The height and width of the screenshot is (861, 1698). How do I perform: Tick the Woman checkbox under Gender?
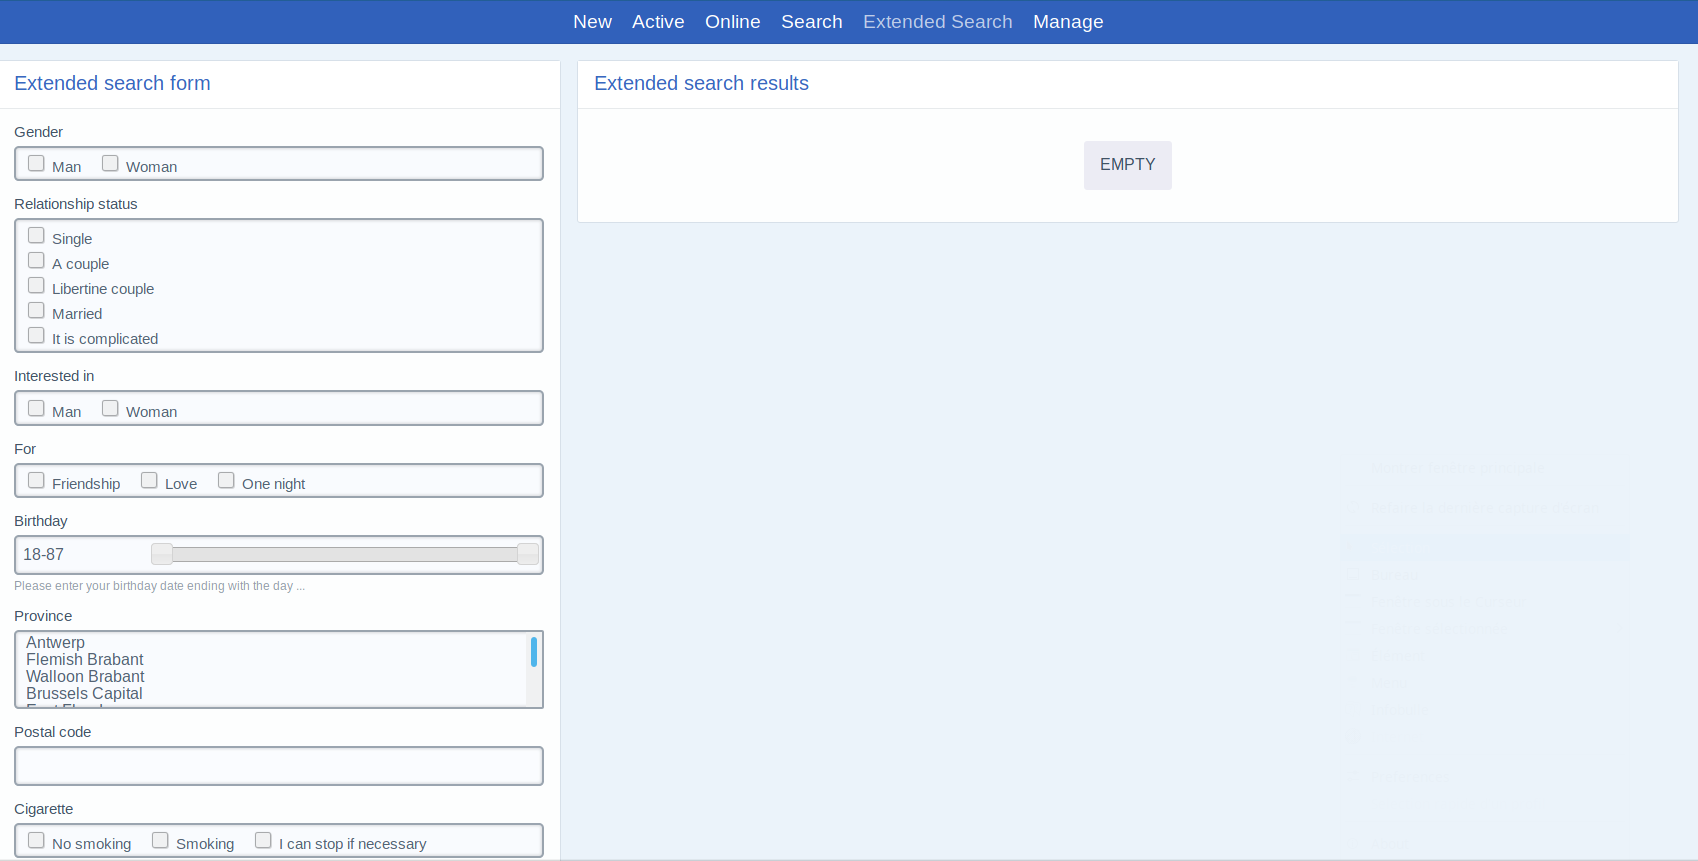point(110,164)
